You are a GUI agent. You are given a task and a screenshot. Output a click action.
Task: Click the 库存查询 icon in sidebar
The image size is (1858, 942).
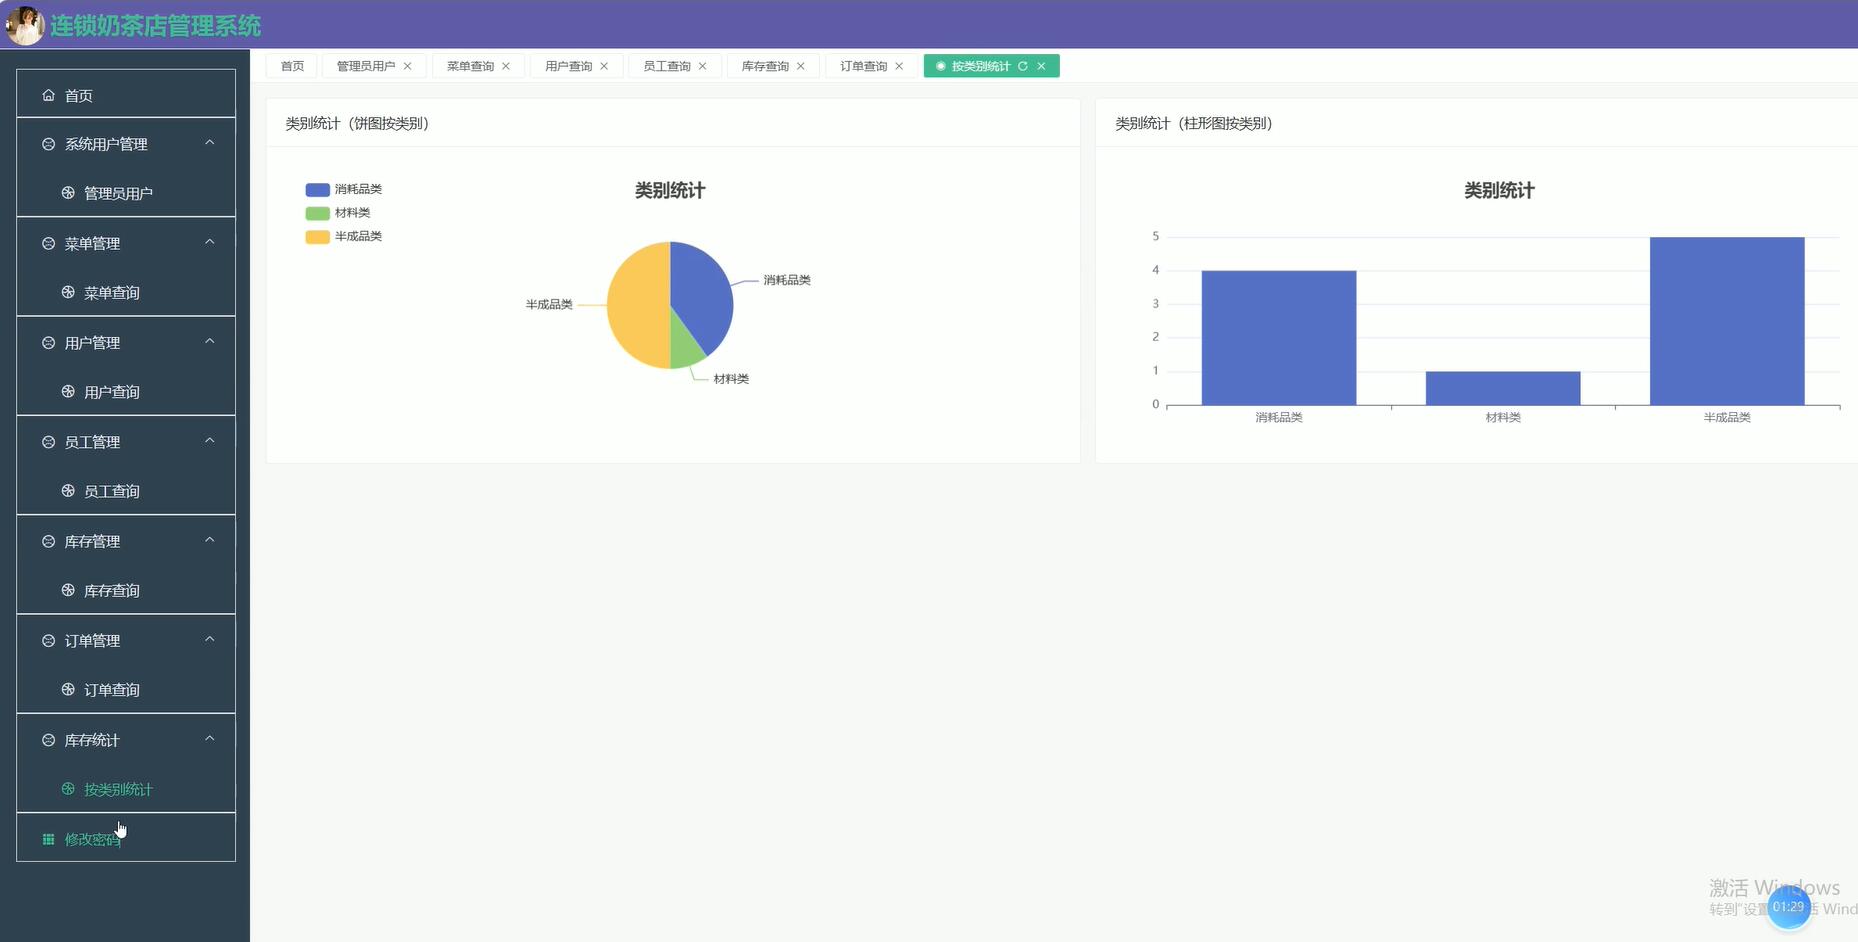click(x=67, y=590)
